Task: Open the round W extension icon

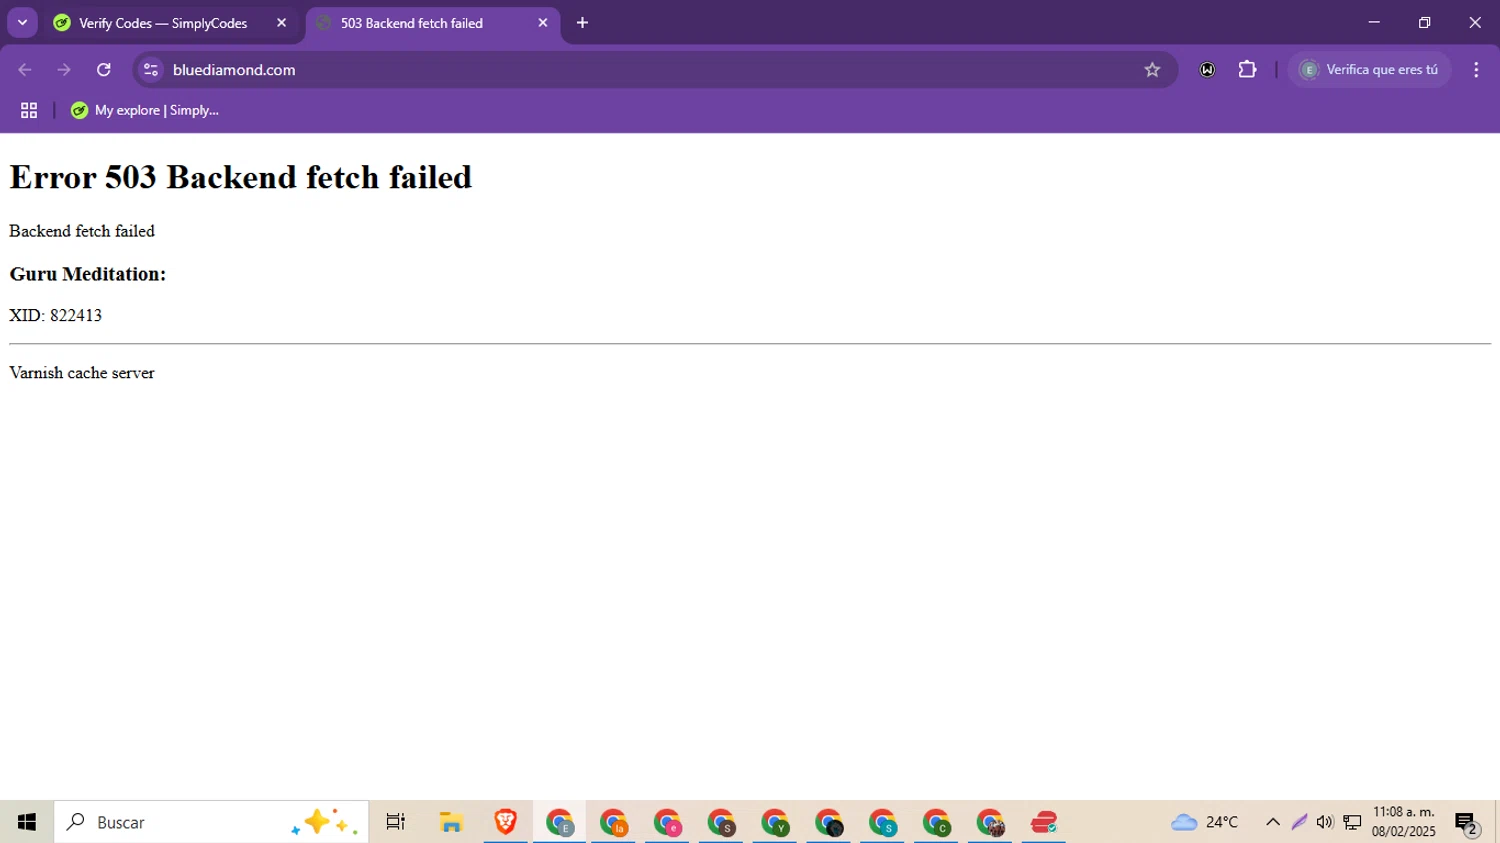Action: 1208,70
